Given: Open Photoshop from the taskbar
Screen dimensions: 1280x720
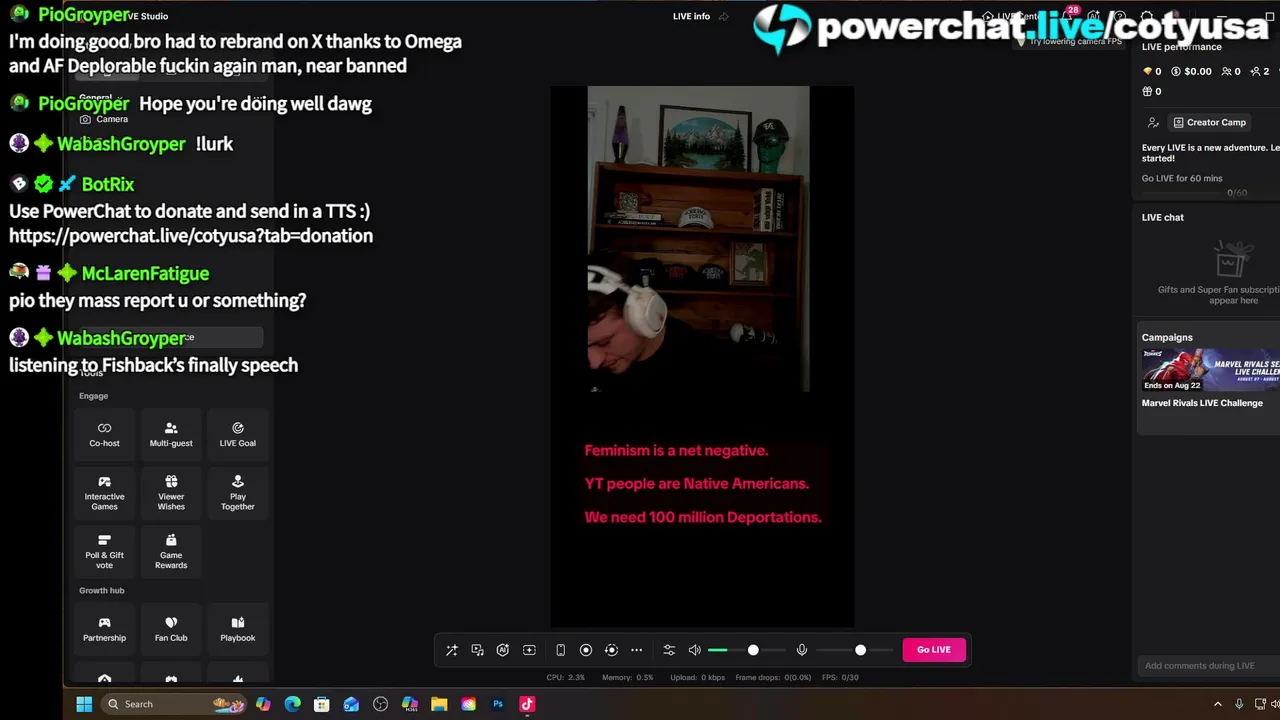Looking at the screenshot, I should (x=498, y=704).
